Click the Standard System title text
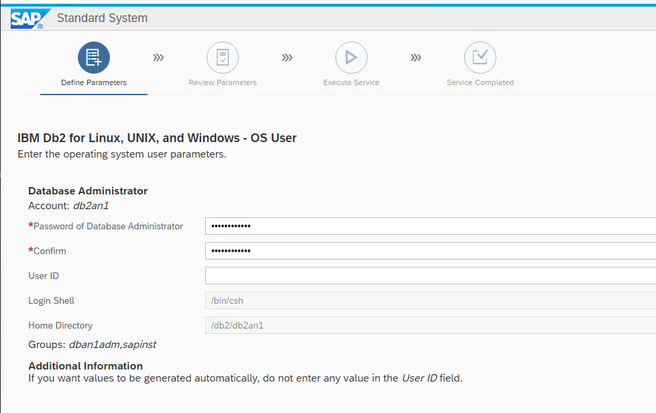Image resolution: width=656 pixels, height=413 pixels. pyautogui.click(x=102, y=18)
